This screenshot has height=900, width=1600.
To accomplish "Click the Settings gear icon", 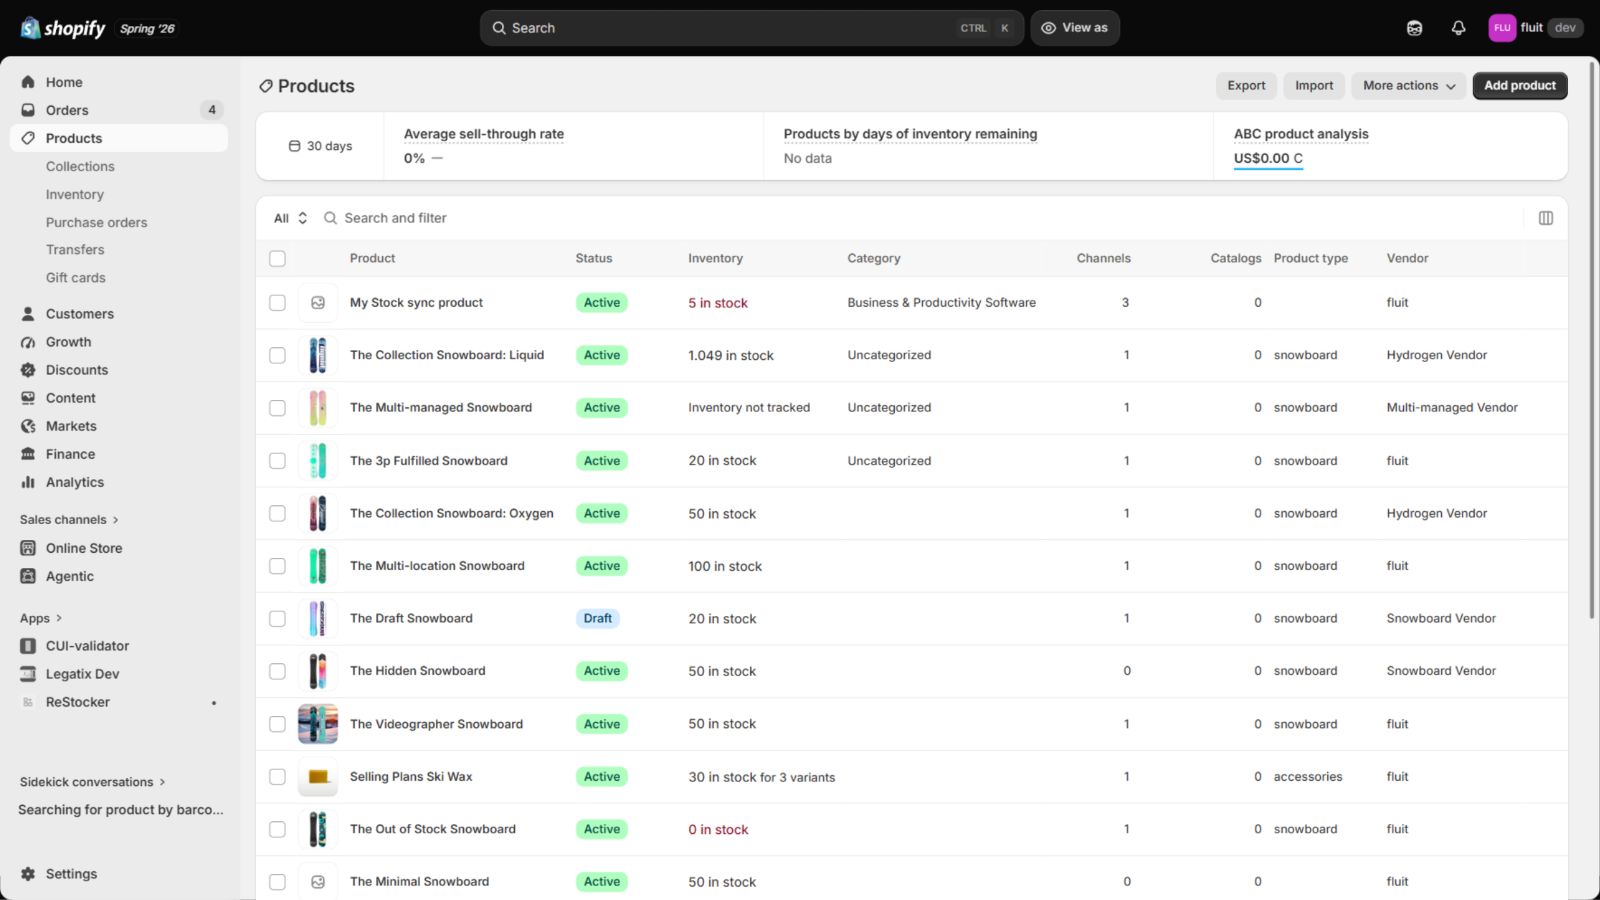I will click(28, 874).
